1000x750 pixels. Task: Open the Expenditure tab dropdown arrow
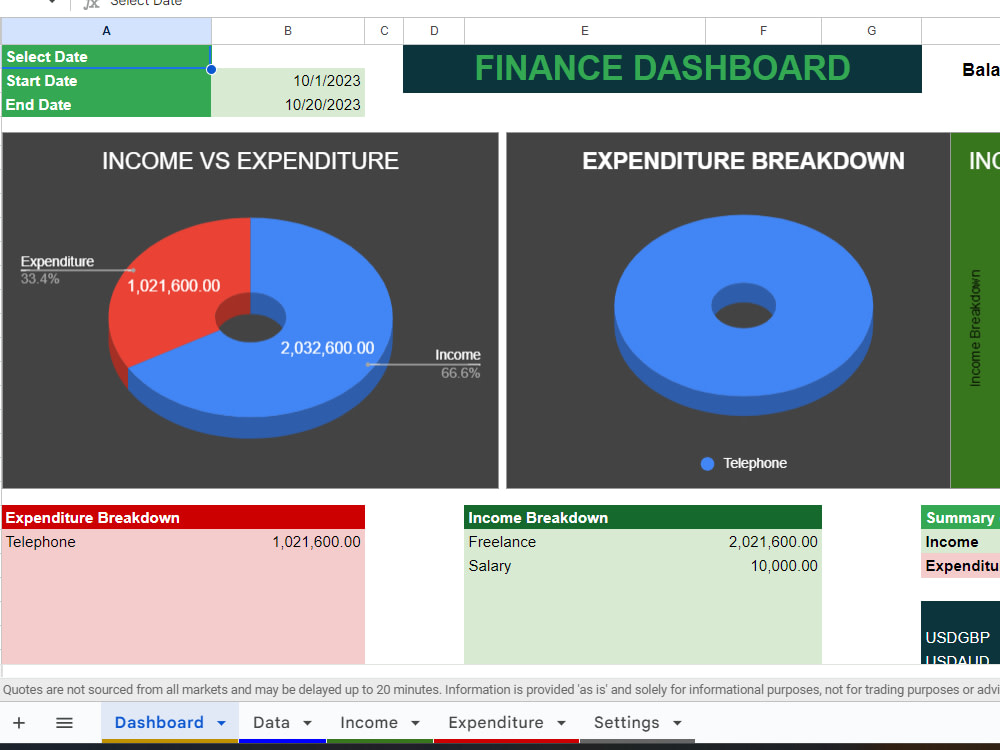point(561,723)
